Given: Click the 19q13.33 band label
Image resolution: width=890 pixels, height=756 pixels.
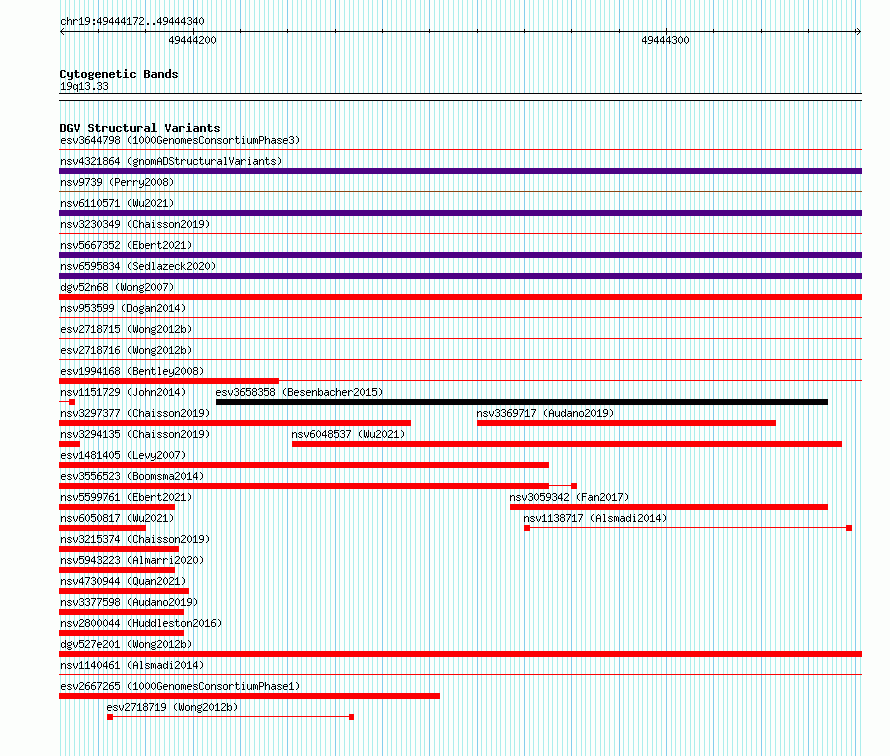Looking at the screenshot, I should pyautogui.click(x=84, y=86).
